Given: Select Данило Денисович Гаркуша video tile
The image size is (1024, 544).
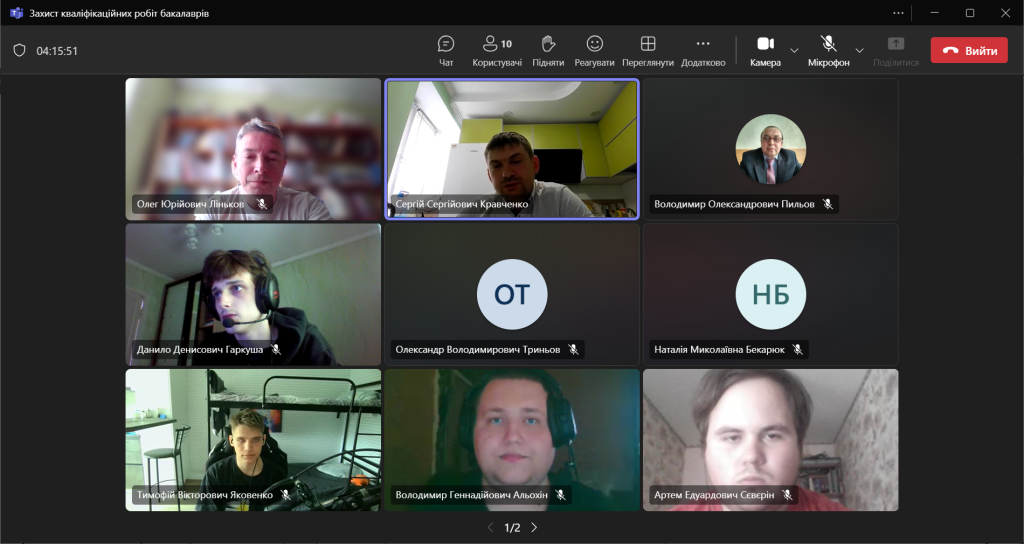Looking at the screenshot, I should pyautogui.click(x=253, y=295).
